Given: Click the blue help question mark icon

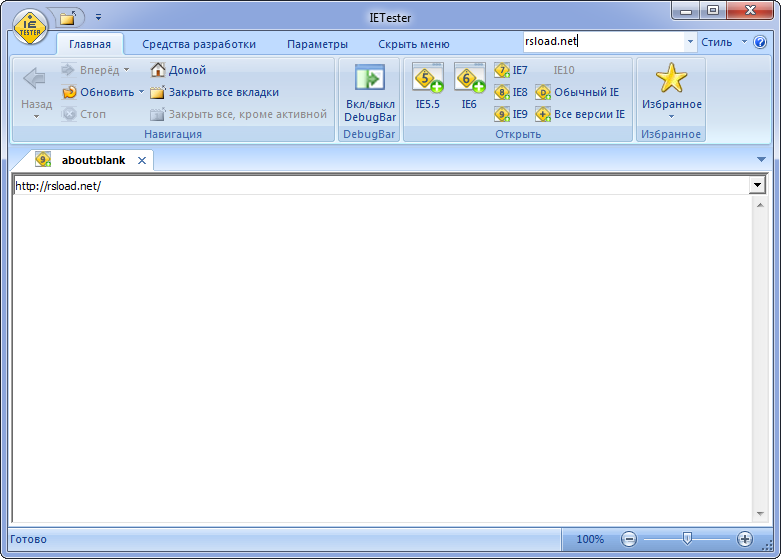Looking at the screenshot, I should 760,42.
